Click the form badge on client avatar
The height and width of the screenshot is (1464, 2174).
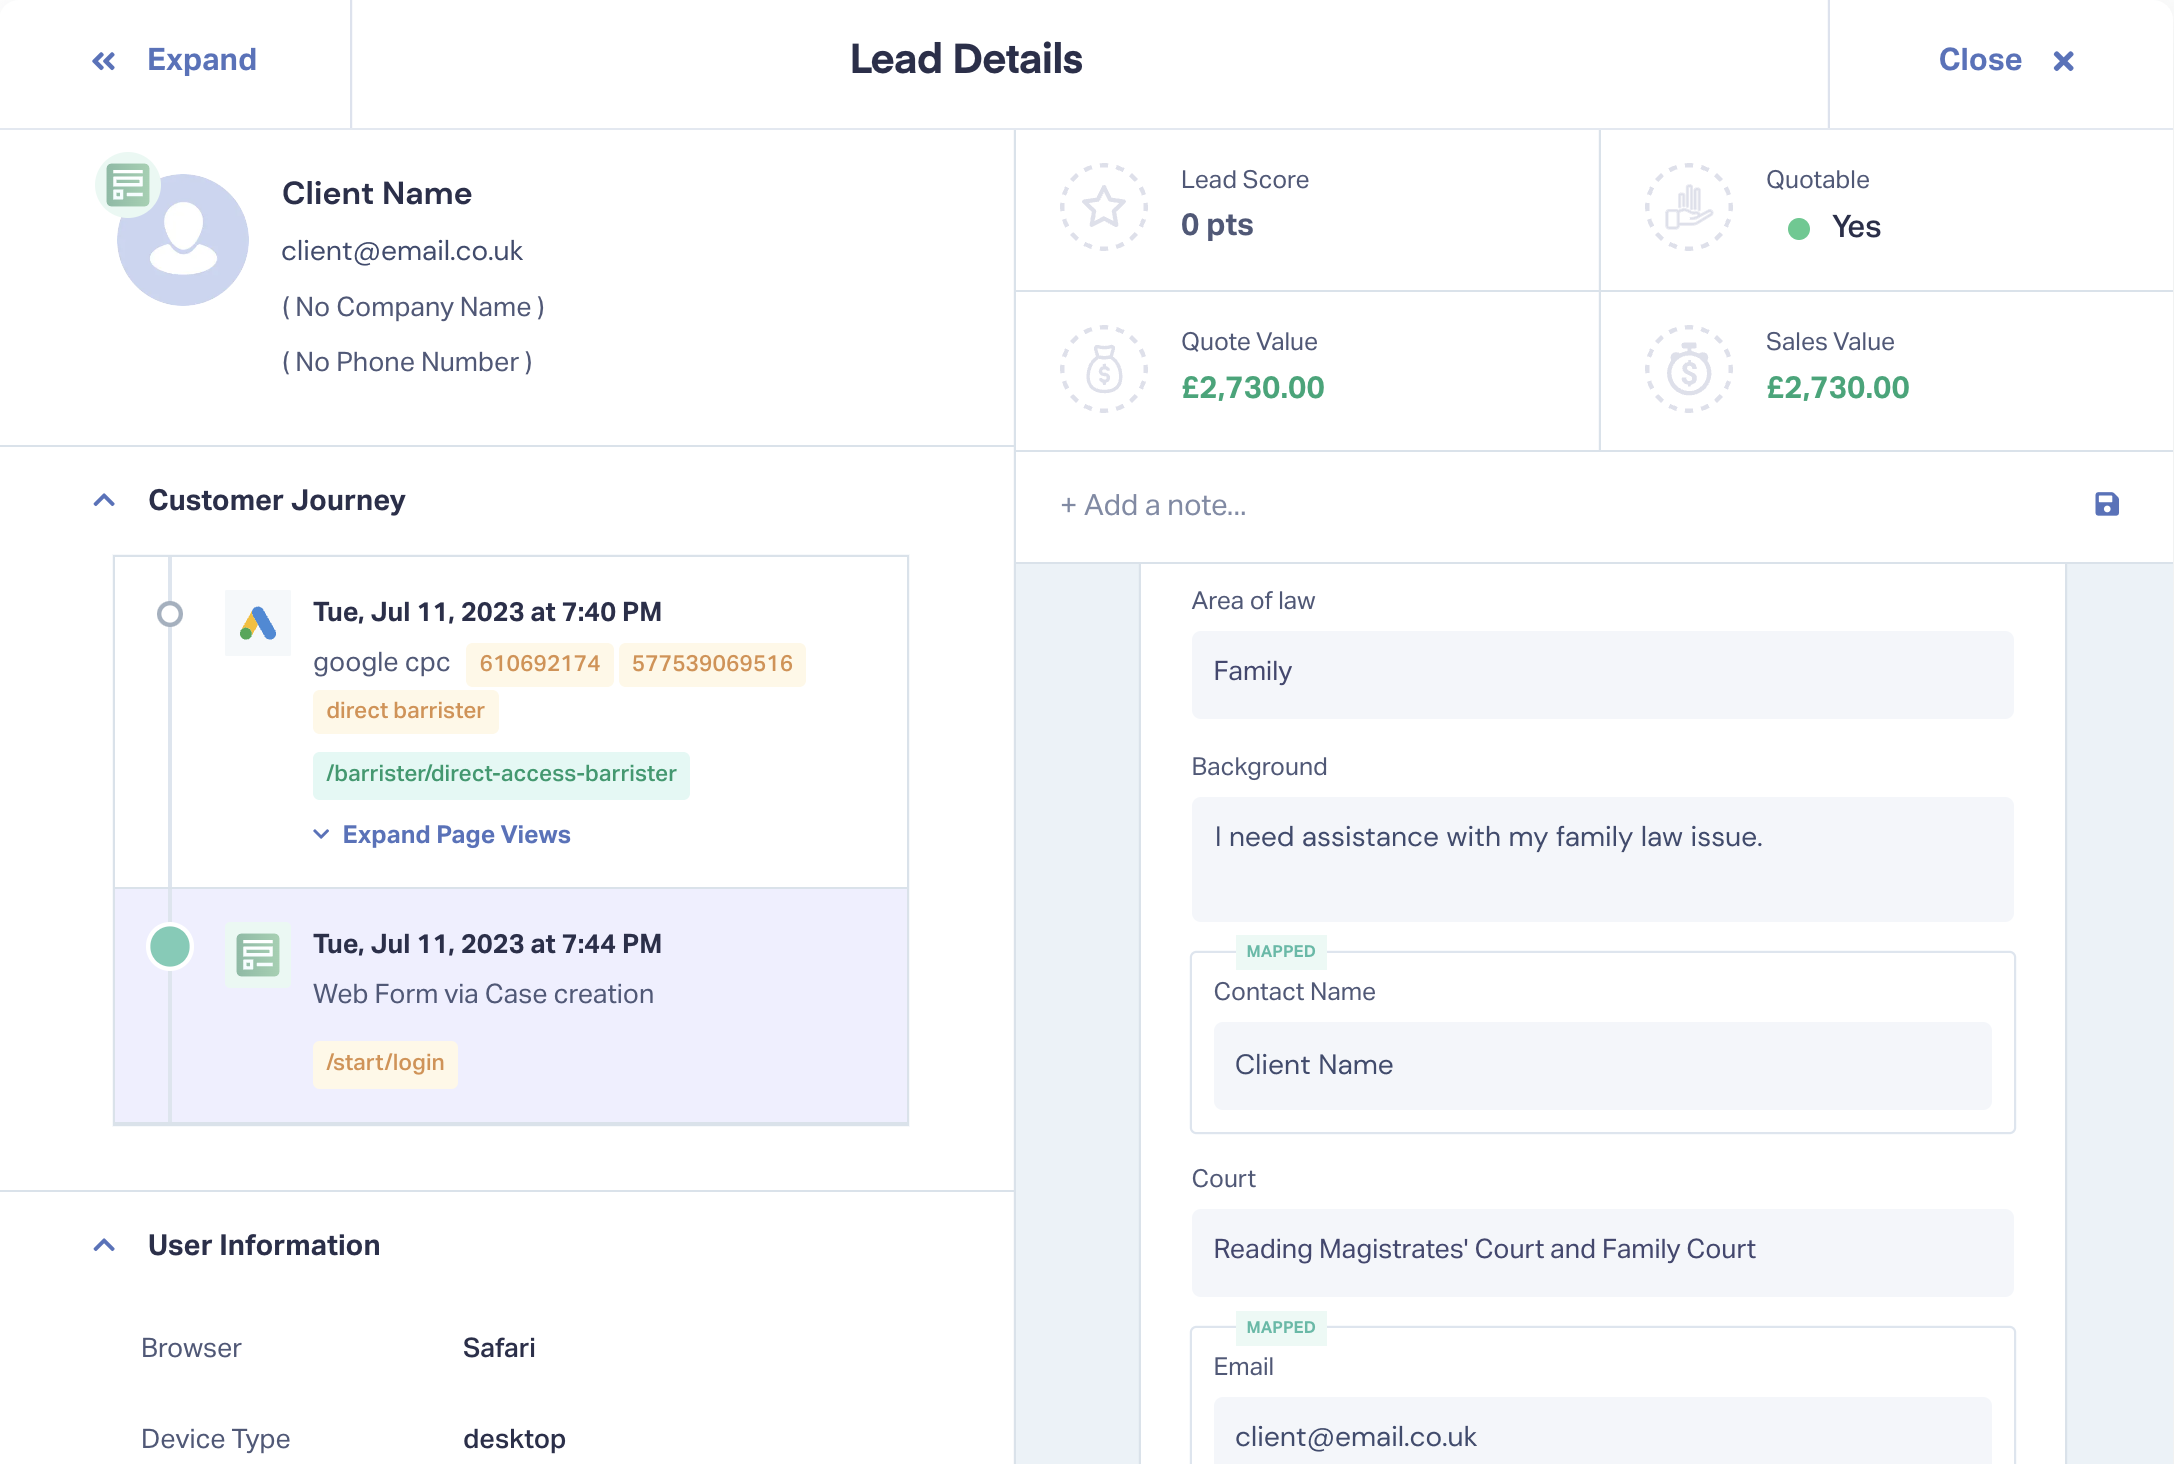(x=128, y=185)
